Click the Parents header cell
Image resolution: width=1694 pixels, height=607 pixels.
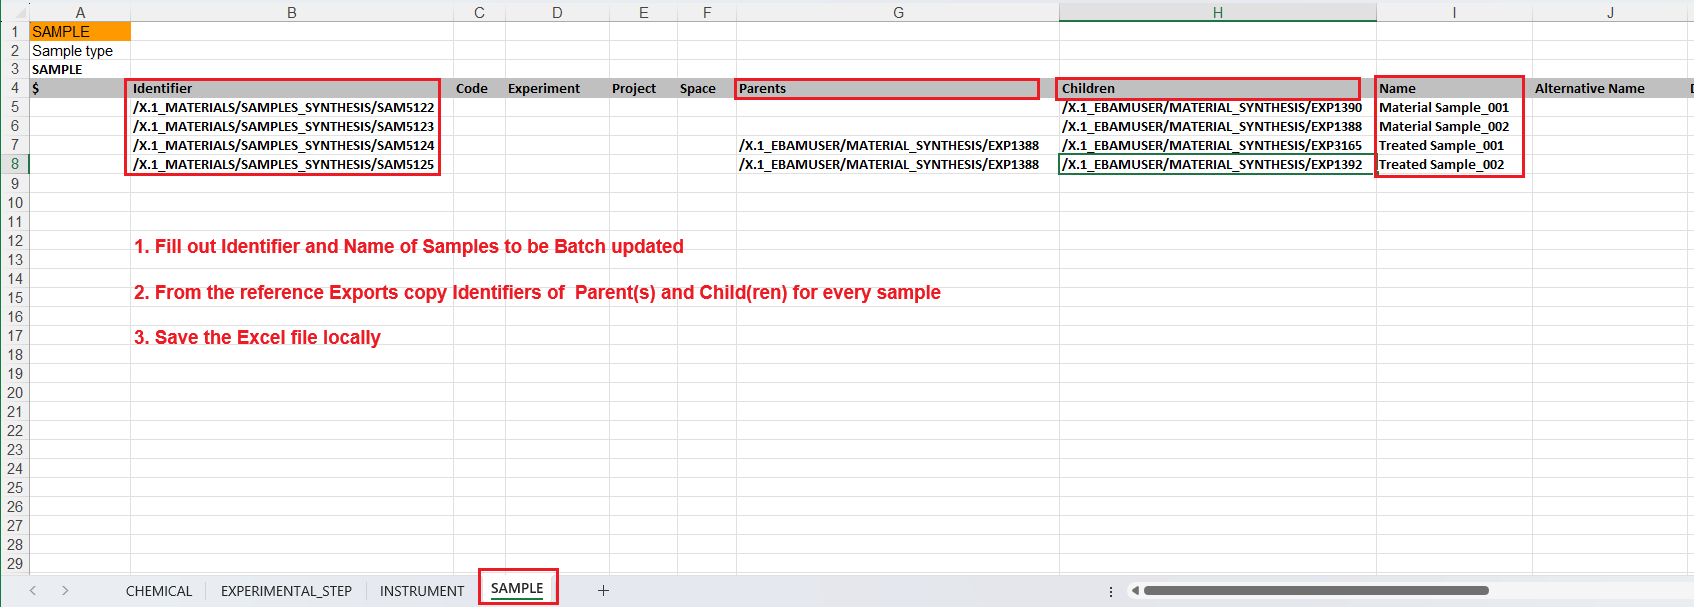pos(898,88)
